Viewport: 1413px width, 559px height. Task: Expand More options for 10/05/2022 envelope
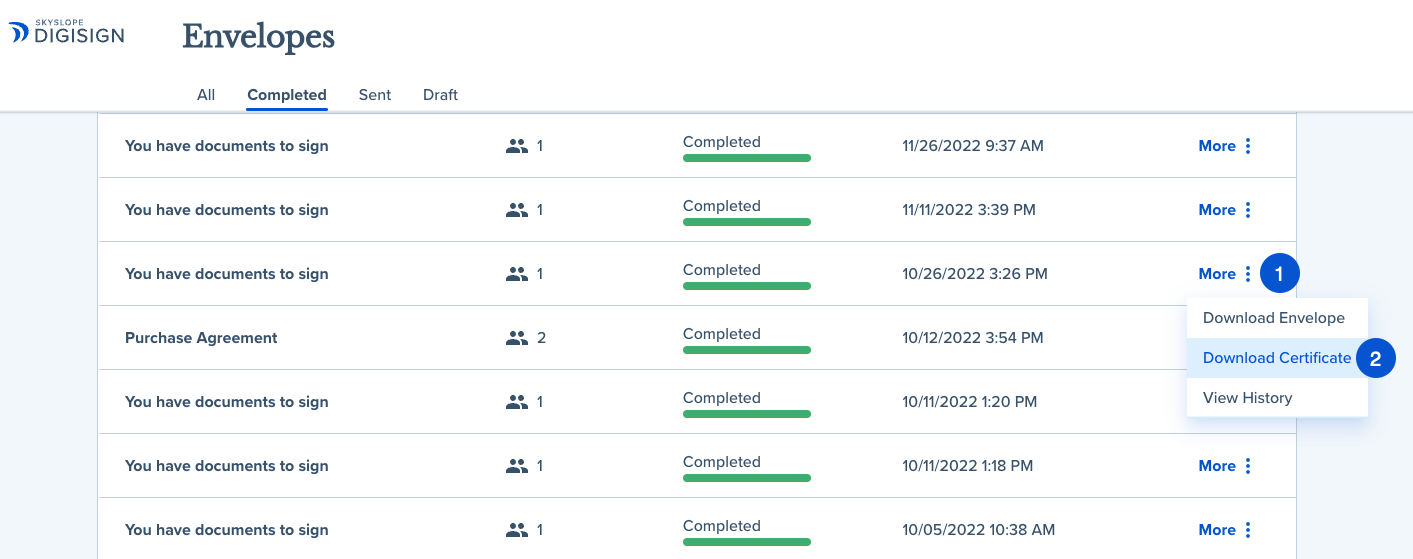(x=1217, y=530)
